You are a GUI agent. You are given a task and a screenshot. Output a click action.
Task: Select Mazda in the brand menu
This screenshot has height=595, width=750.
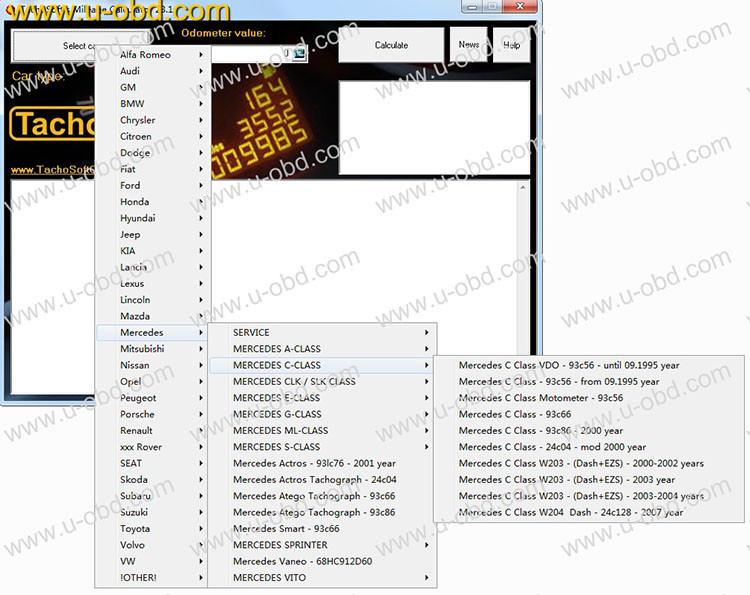coord(153,316)
